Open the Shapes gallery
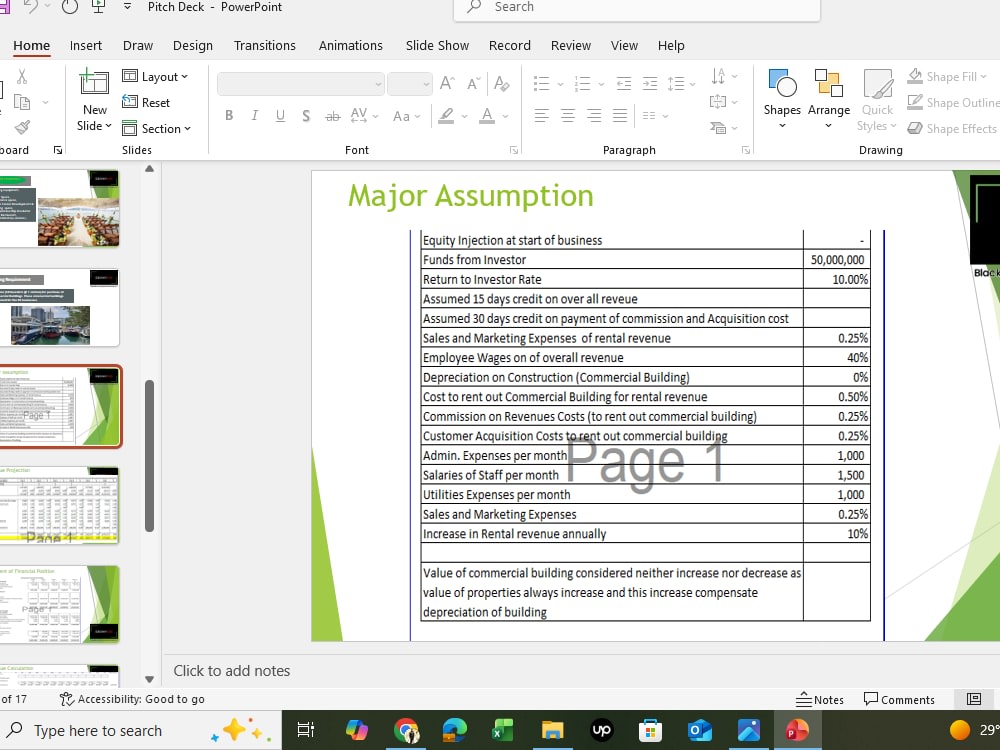 point(782,98)
